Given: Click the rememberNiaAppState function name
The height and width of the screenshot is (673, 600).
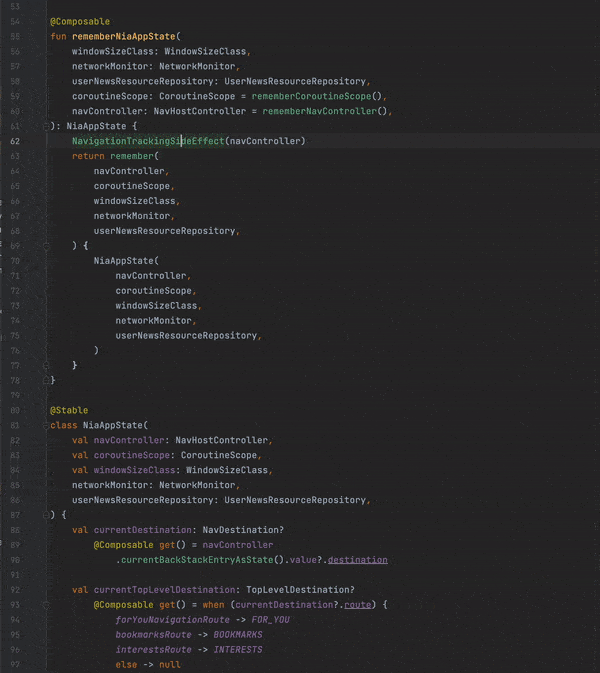Looking at the screenshot, I should click(x=124, y=36).
